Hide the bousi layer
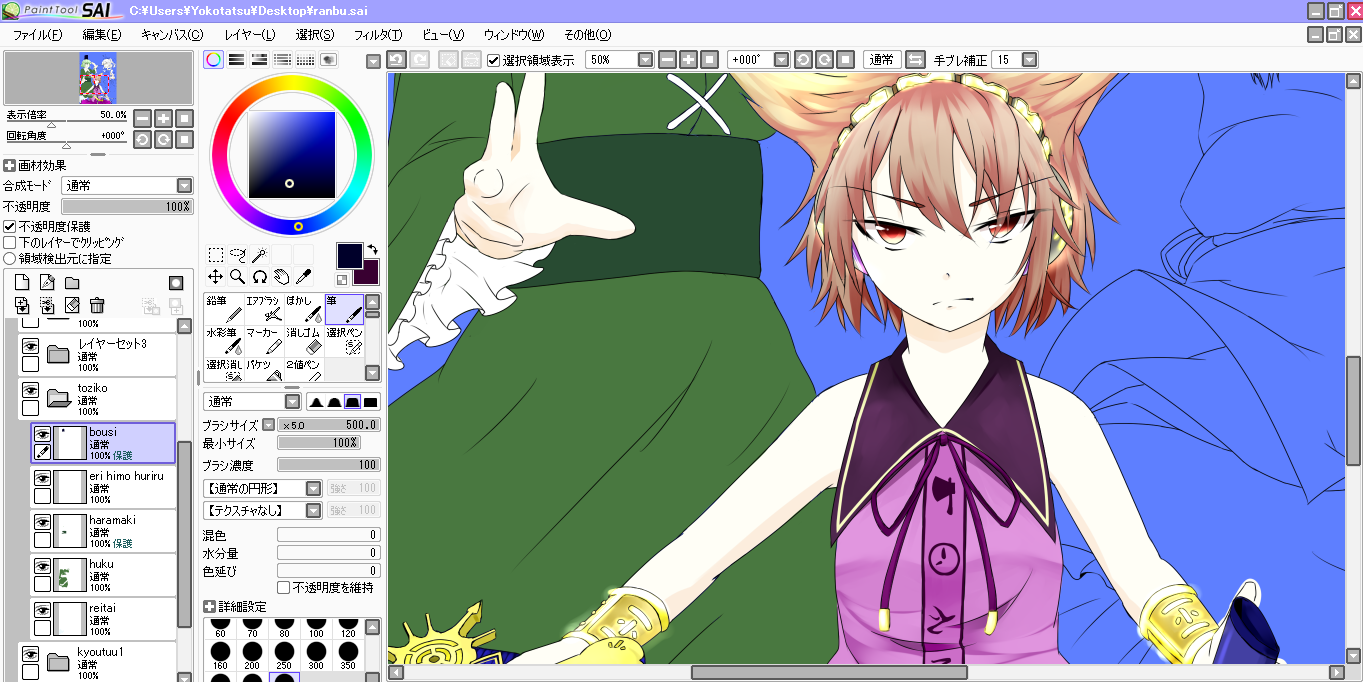 click(x=42, y=434)
